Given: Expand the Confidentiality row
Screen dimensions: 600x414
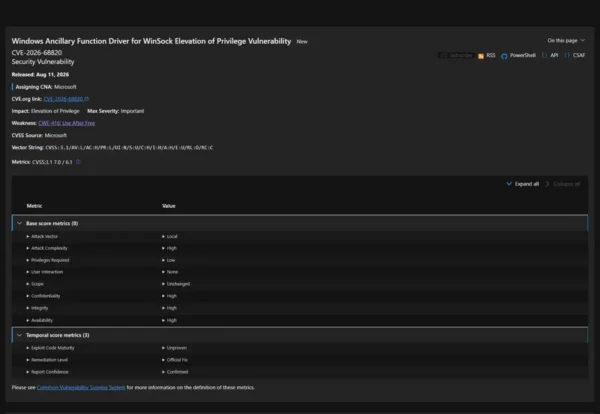Looking at the screenshot, I should point(28,296).
